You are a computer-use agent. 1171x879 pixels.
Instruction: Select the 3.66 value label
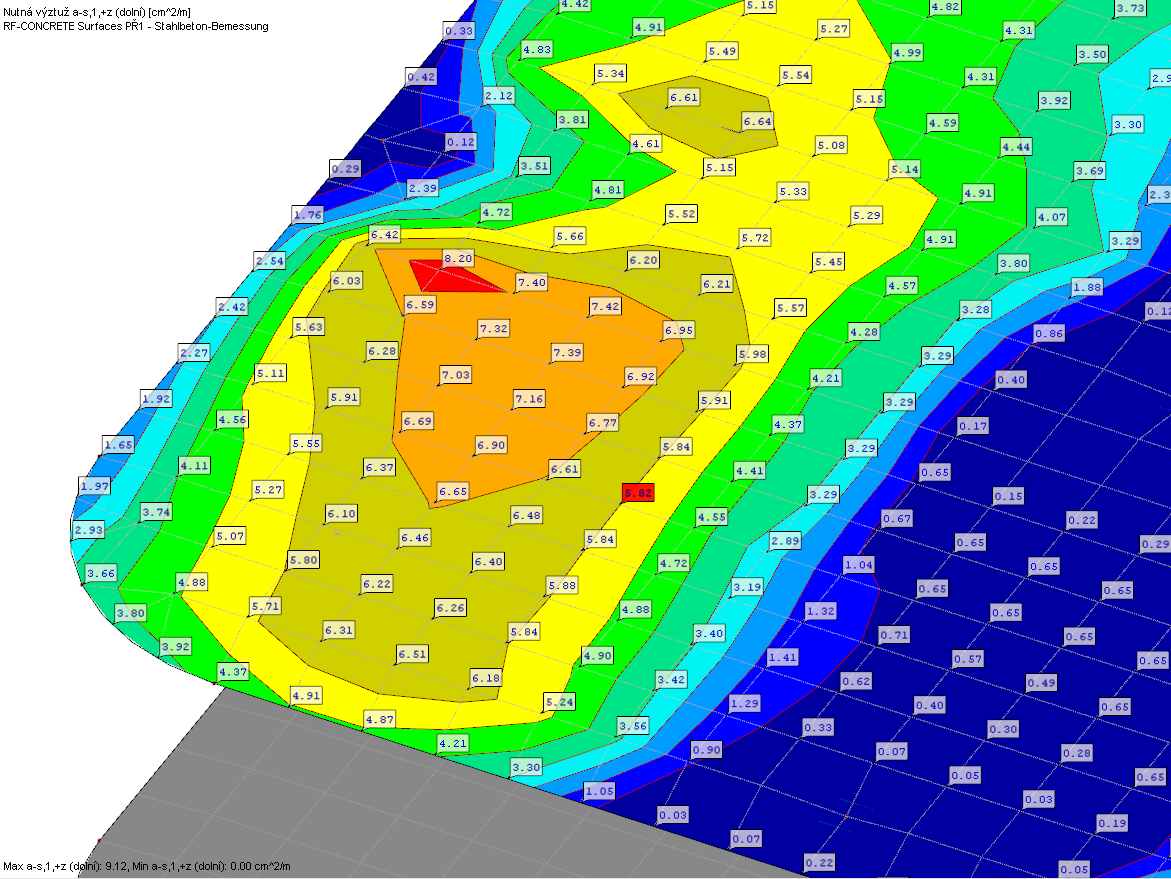pyautogui.click(x=102, y=574)
